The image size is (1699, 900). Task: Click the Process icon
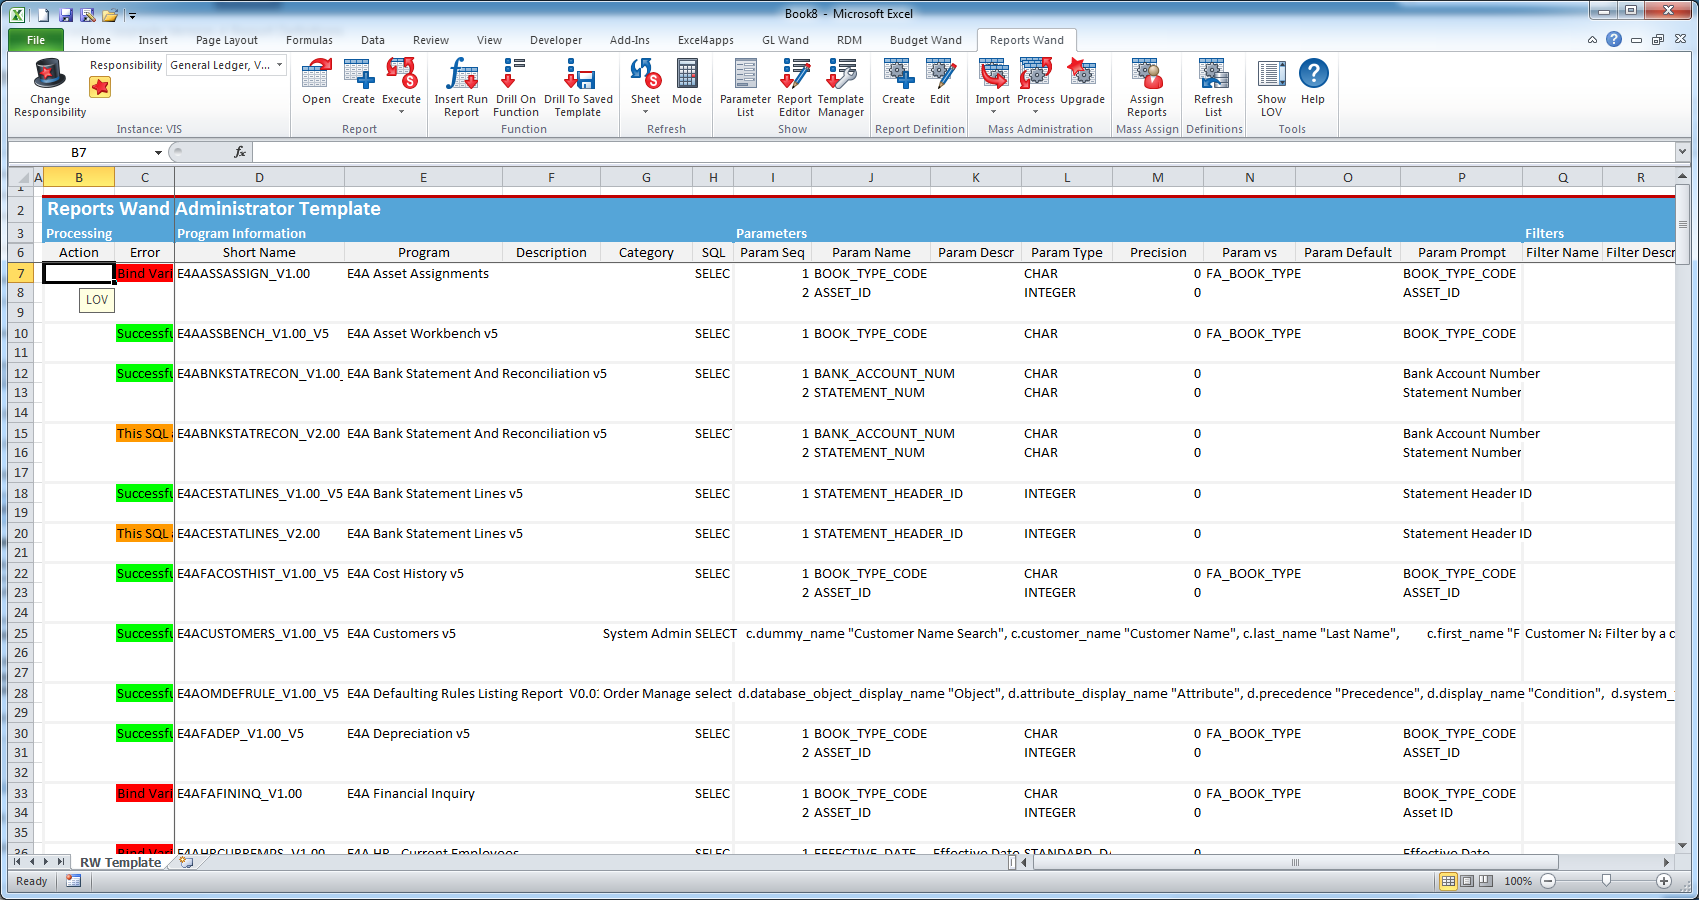coord(1035,73)
